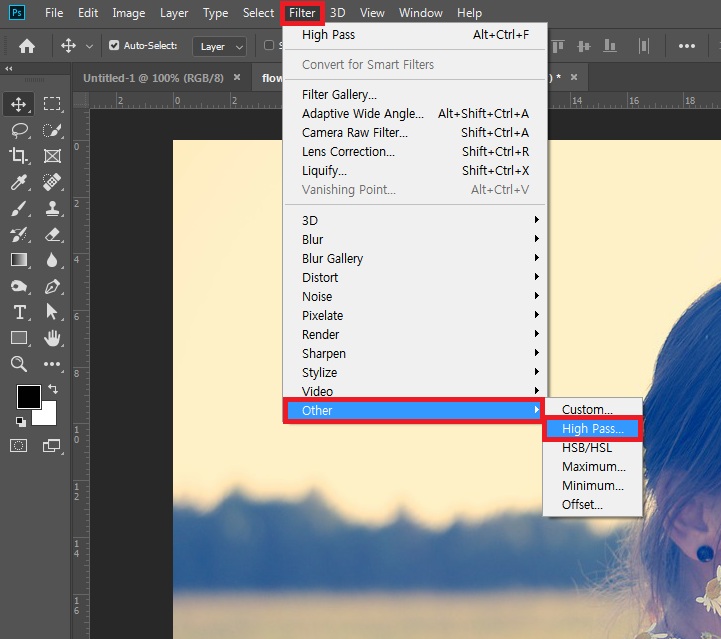Select the Eyedropper tool
This screenshot has height=639, width=721.
[x=19, y=182]
